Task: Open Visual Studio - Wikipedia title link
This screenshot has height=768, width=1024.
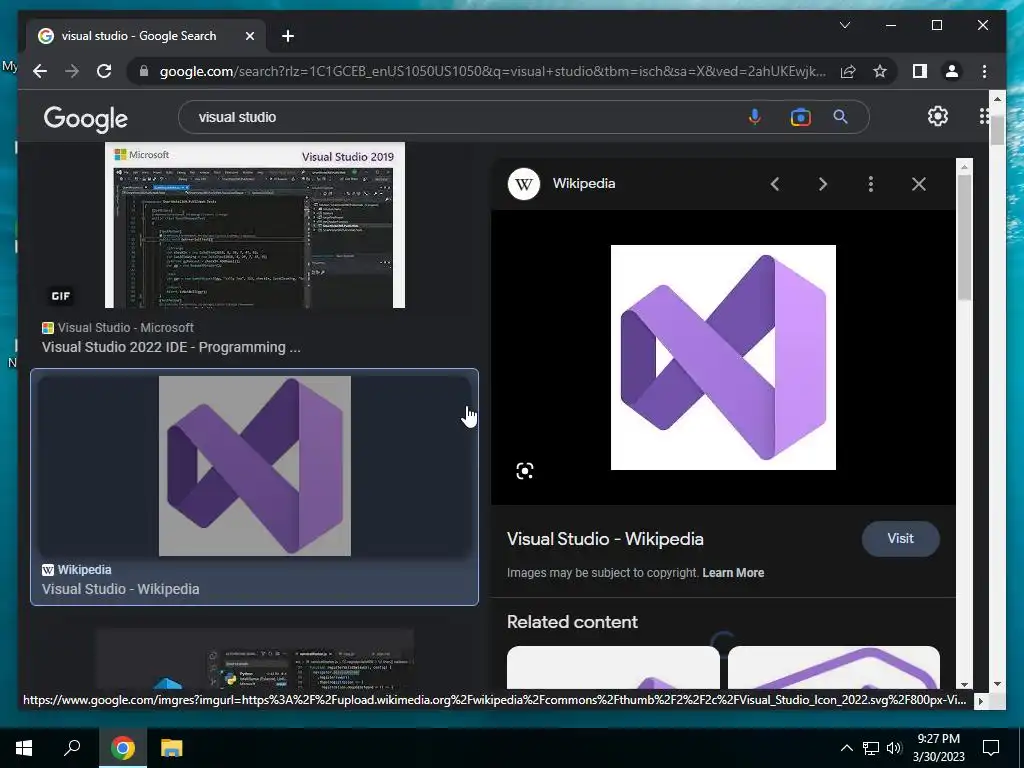Action: click(x=605, y=539)
